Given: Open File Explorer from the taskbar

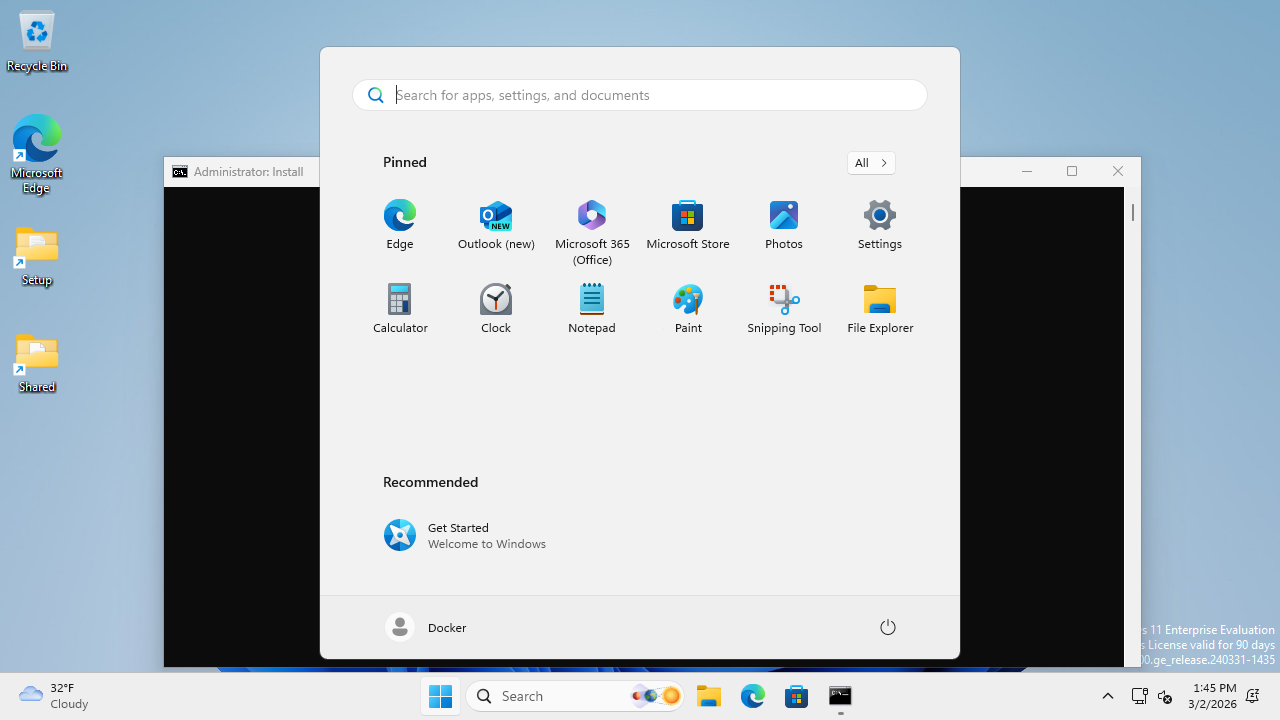Looking at the screenshot, I should tap(709, 695).
